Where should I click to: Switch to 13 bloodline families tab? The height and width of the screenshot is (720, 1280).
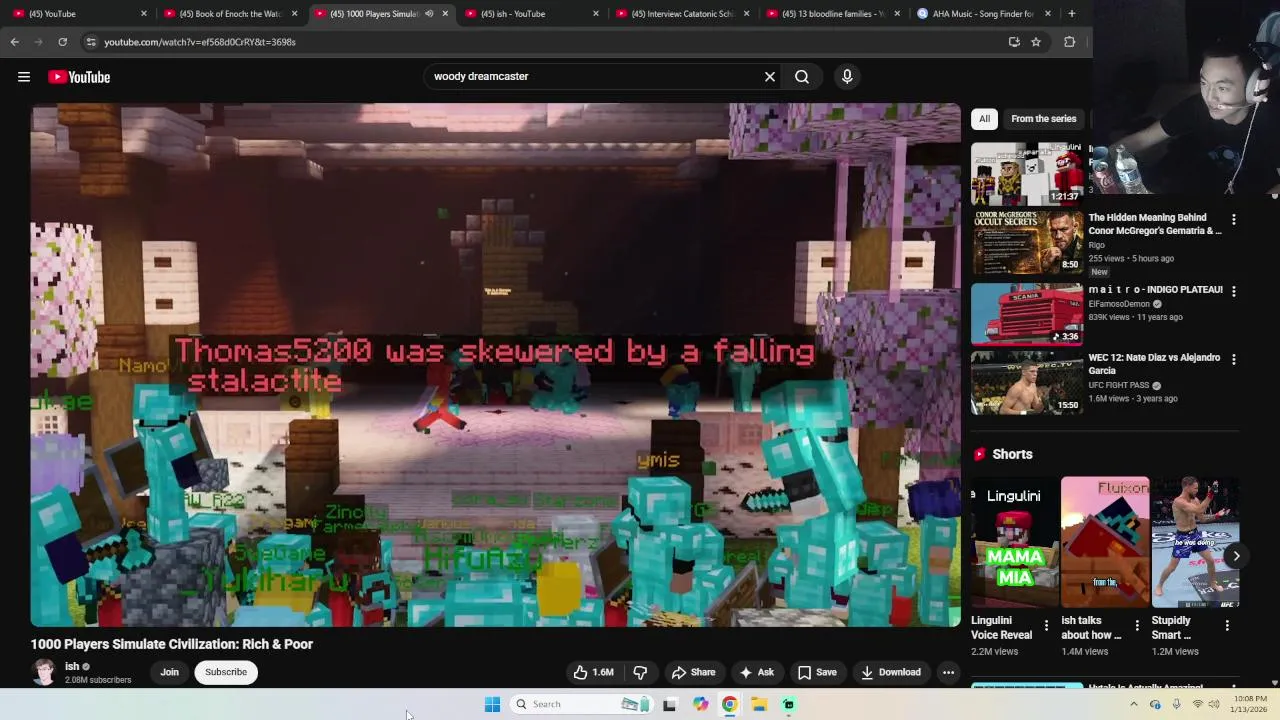pos(834,13)
